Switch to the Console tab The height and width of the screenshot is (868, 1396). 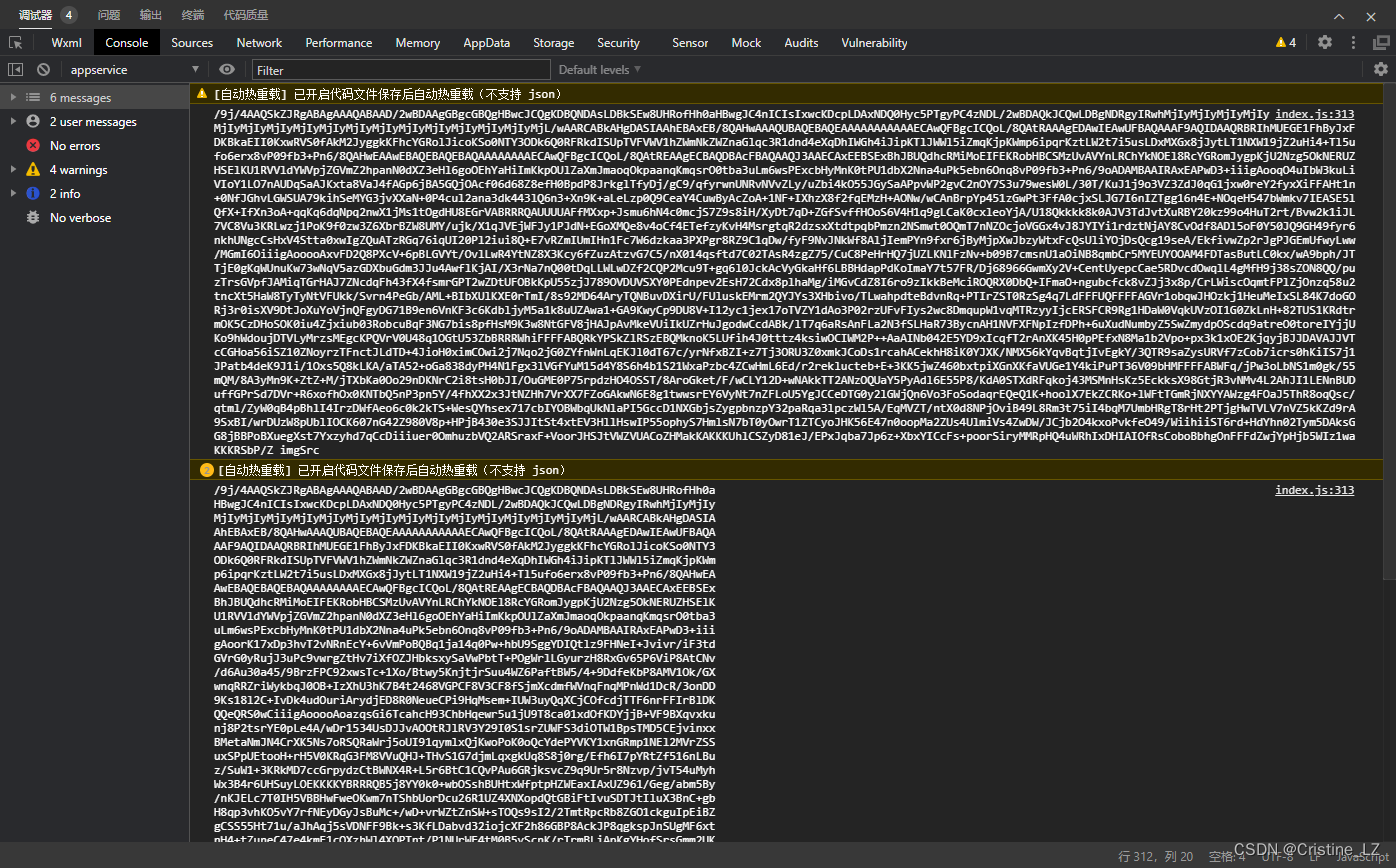click(127, 43)
